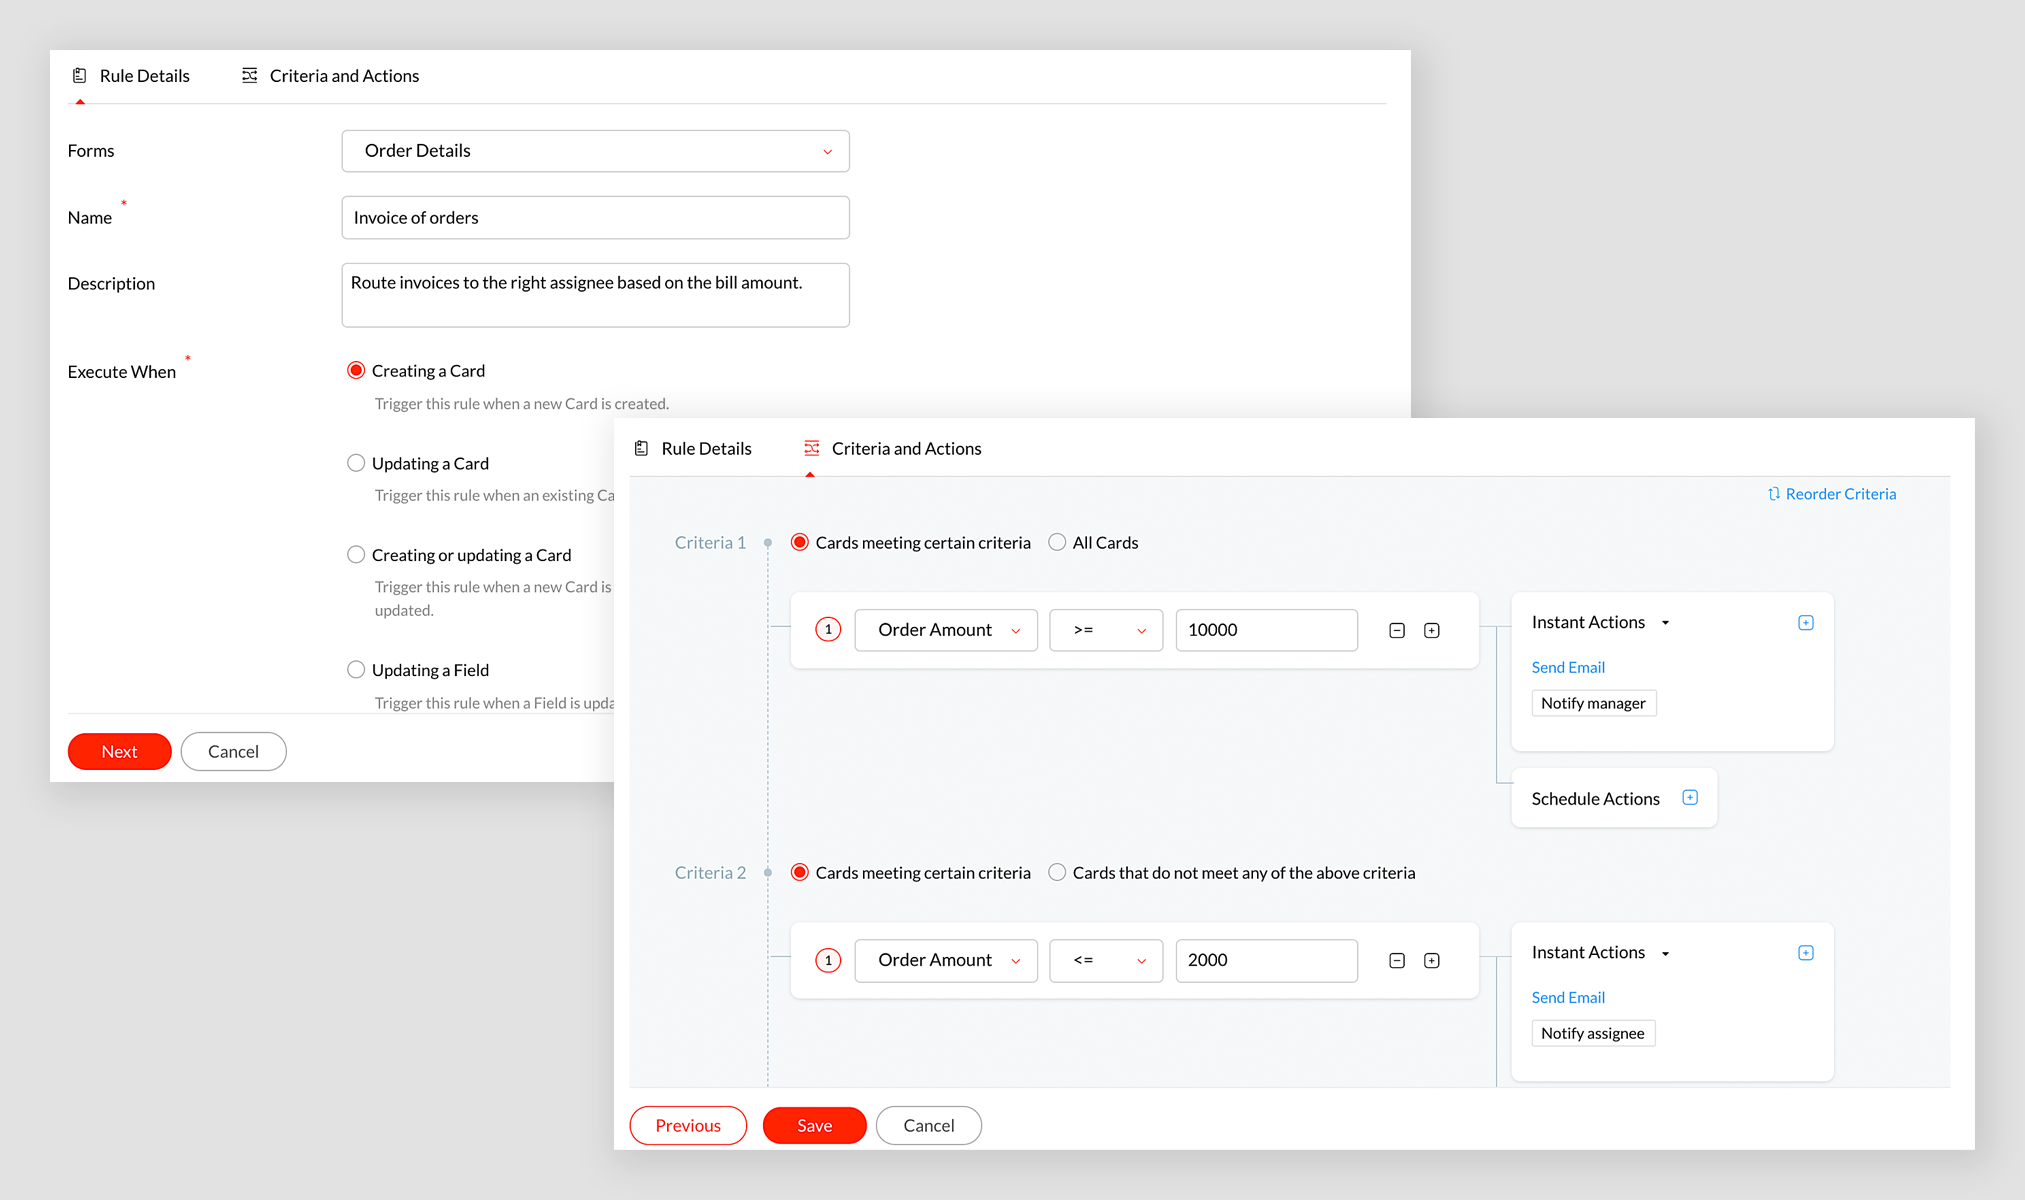Add a condition row in Criteria 1 (plus icon)
2025x1200 pixels.
click(1432, 630)
